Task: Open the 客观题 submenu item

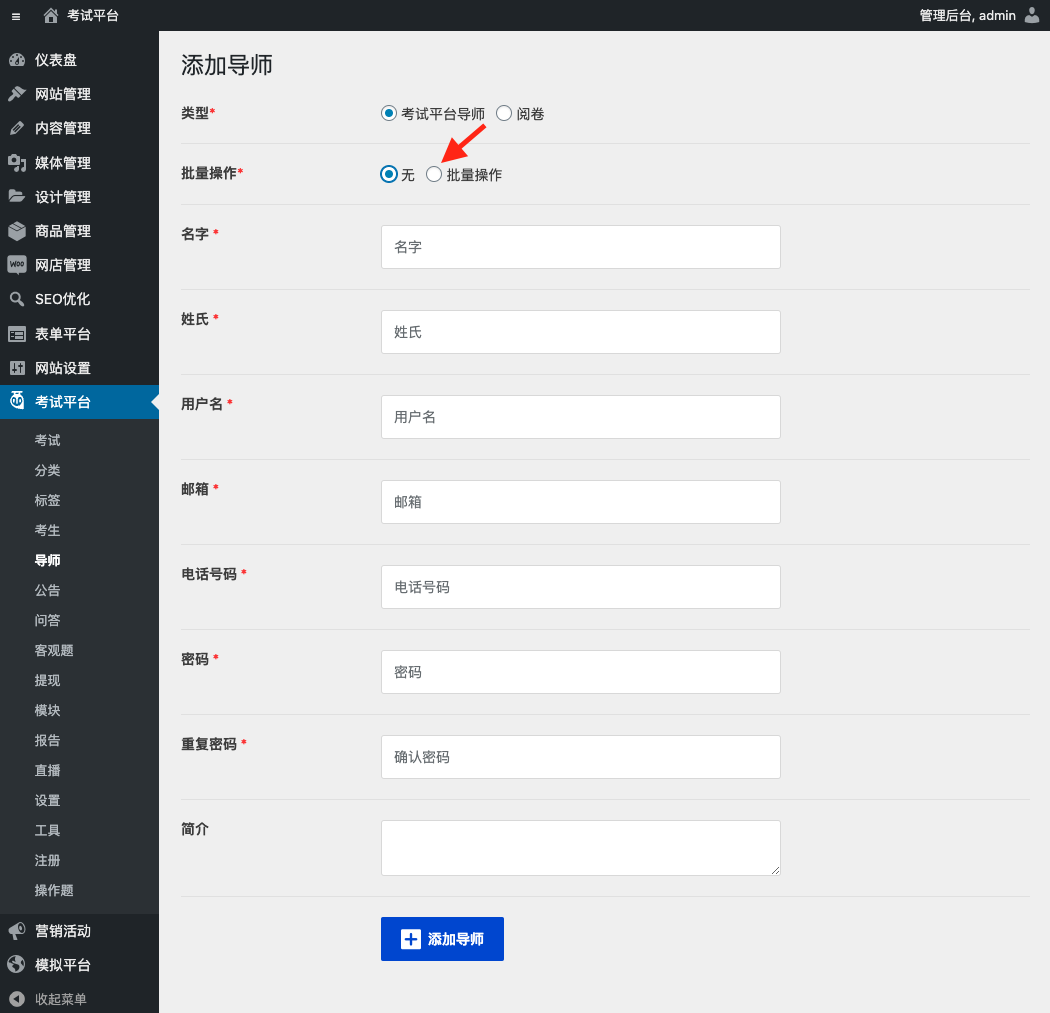Action: point(54,650)
